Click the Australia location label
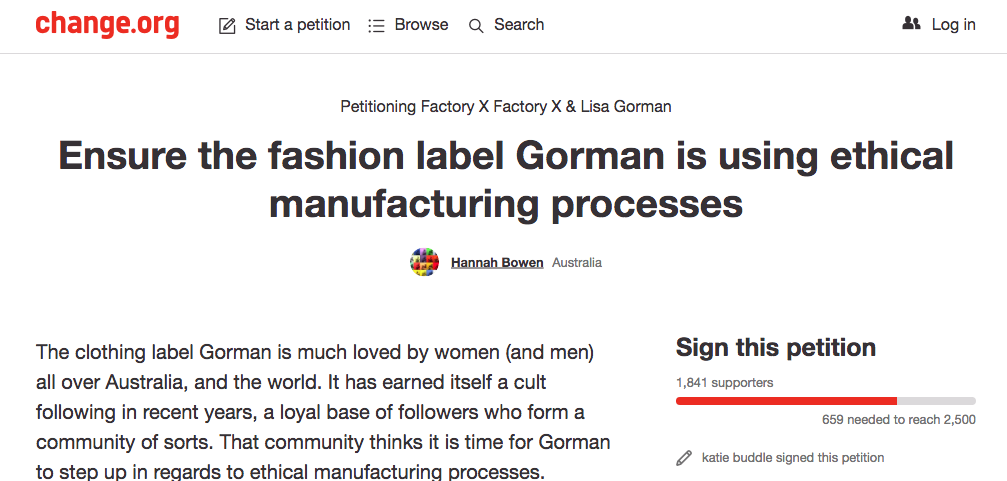1007x481 pixels. point(577,263)
